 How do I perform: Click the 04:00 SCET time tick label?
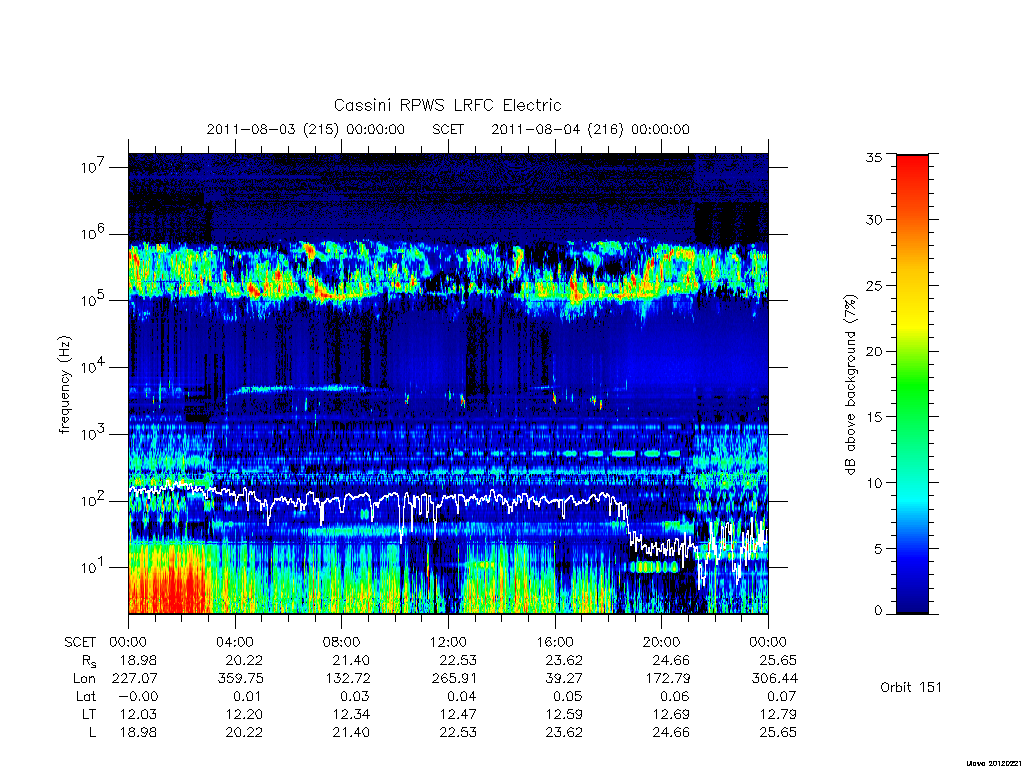point(234,642)
